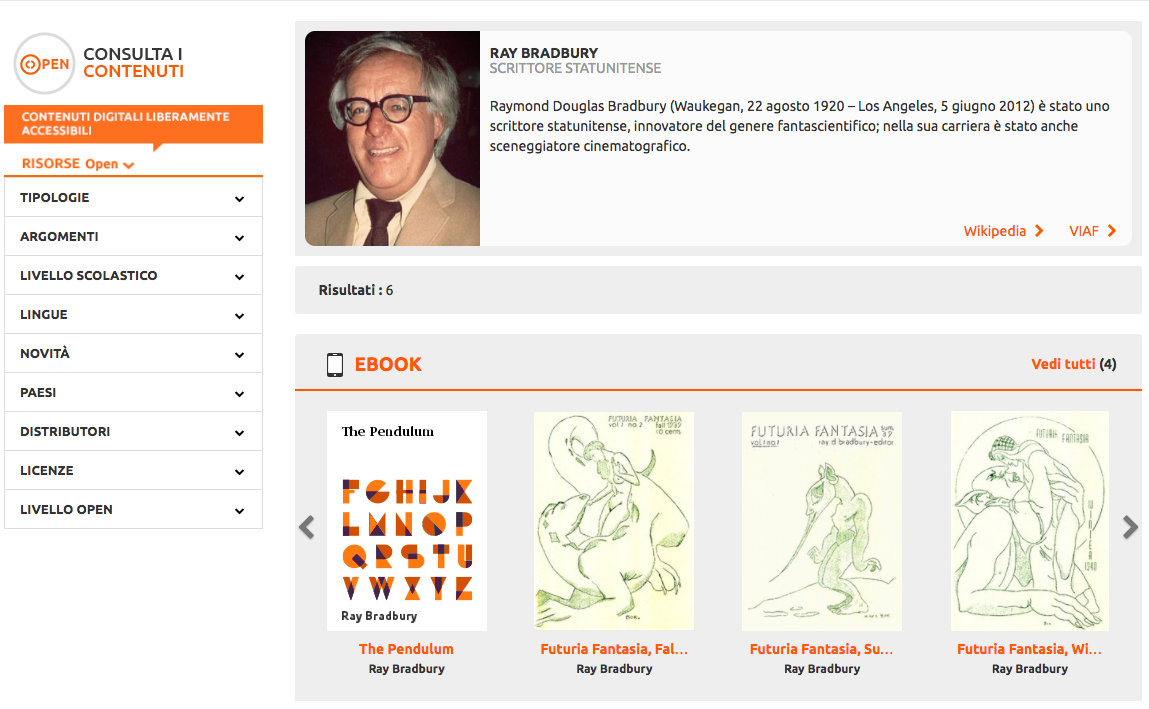Click the chevron arrow next to VIAF
This screenshot has width=1149, height=709.
tap(1112, 231)
